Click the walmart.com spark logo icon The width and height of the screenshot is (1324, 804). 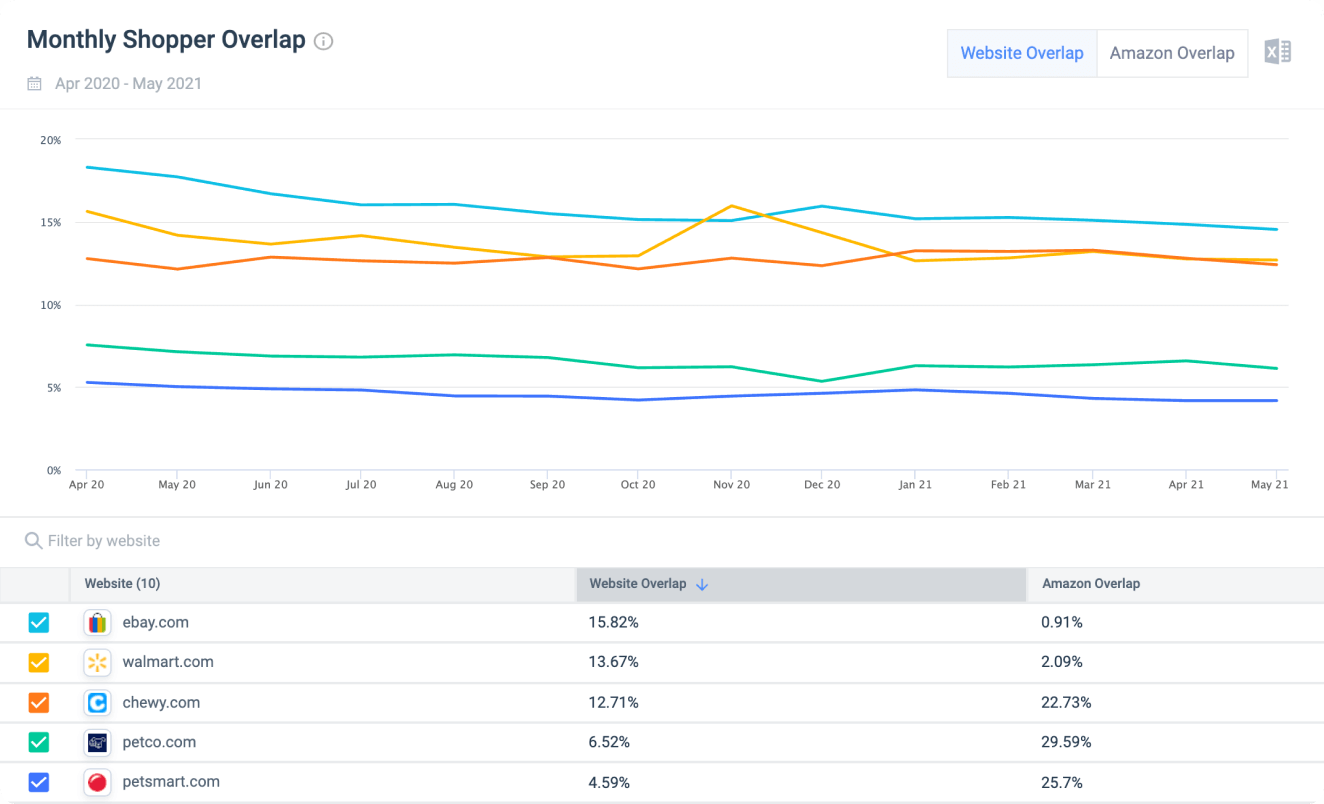pos(97,663)
